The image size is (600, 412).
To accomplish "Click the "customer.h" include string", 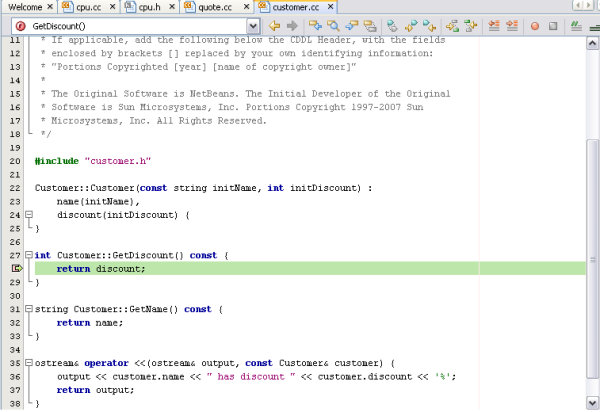I will click(x=117, y=161).
